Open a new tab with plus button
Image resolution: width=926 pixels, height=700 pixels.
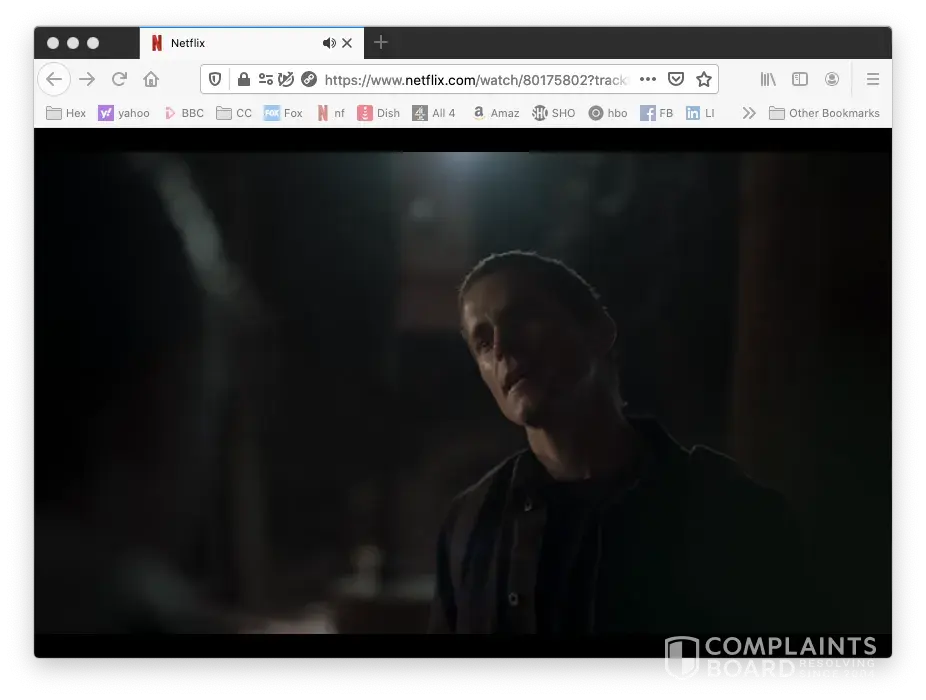pos(380,42)
